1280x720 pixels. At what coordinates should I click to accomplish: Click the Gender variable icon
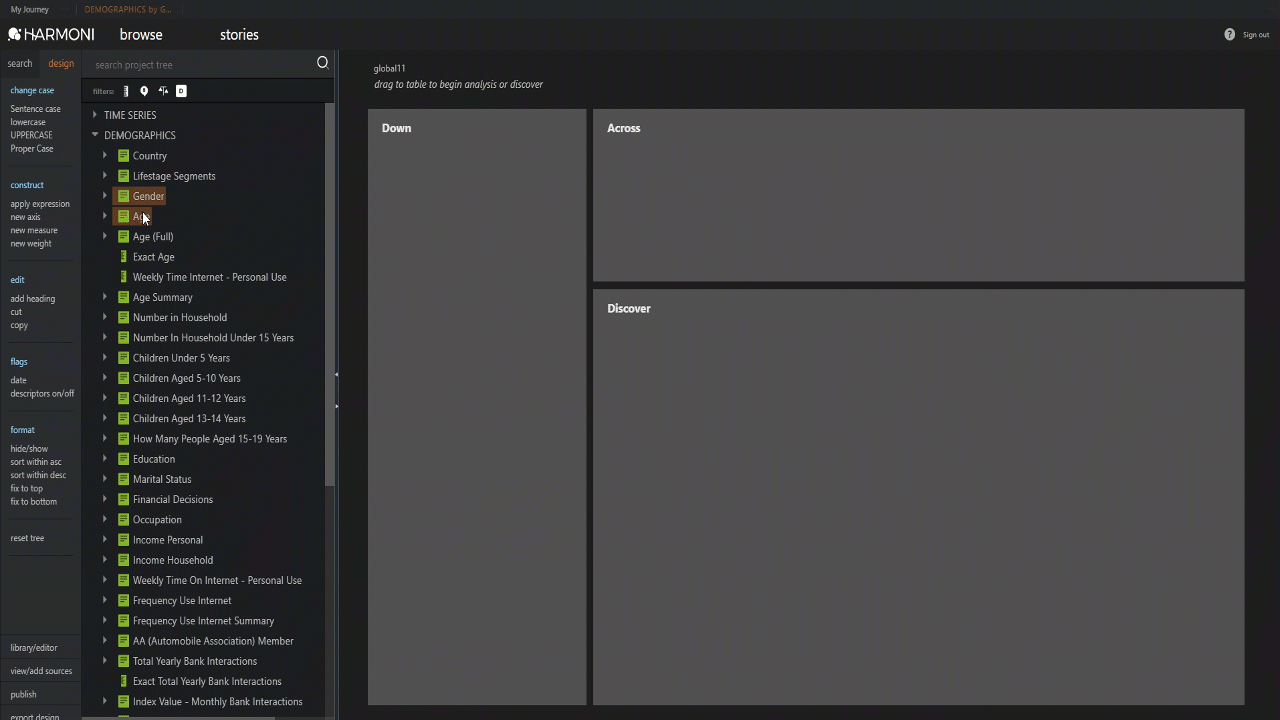click(x=123, y=196)
